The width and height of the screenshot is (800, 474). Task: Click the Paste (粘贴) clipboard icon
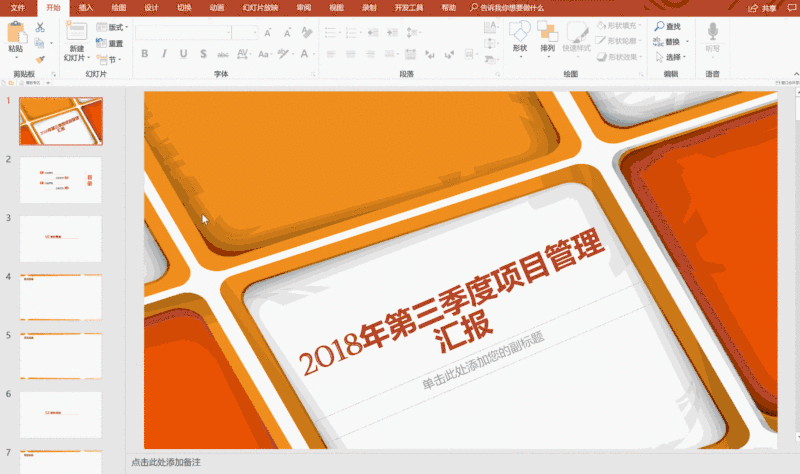pos(15,35)
